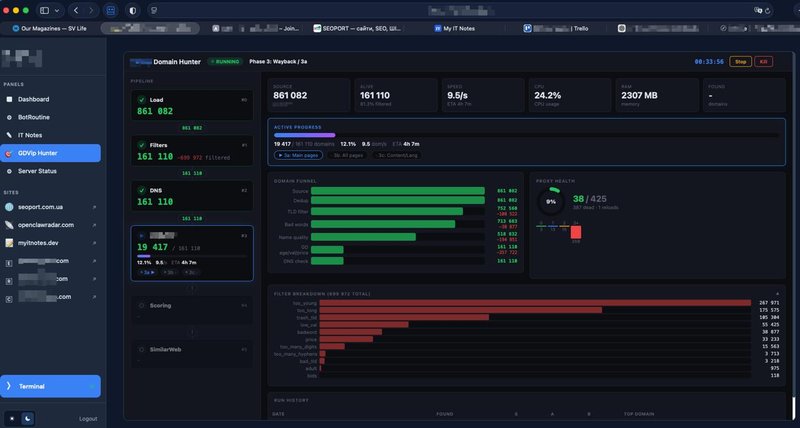Click the Stop button
The width and height of the screenshot is (800, 428).
pos(740,62)
